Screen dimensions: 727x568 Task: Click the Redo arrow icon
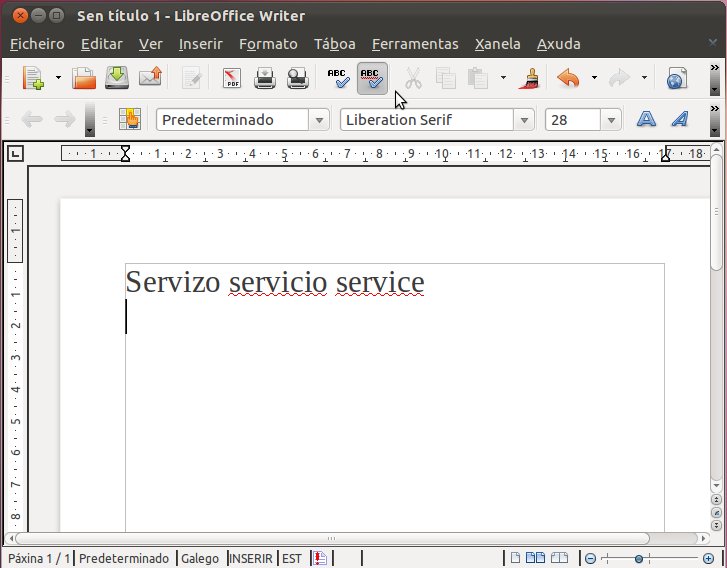619,78
